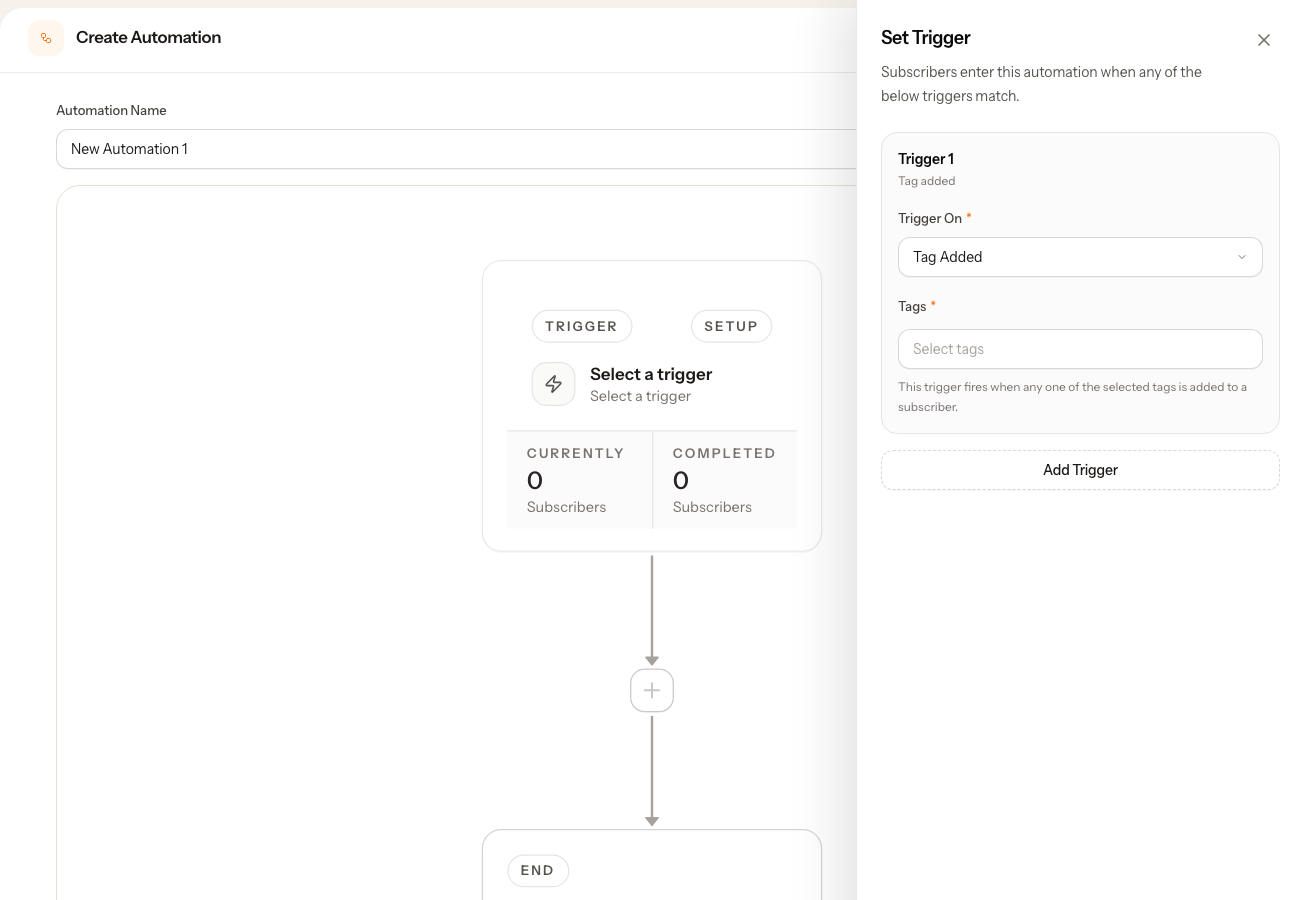Expand the Tag Added dropdown chevron
Screen dimensions: 1304x900
point(1242,257)
